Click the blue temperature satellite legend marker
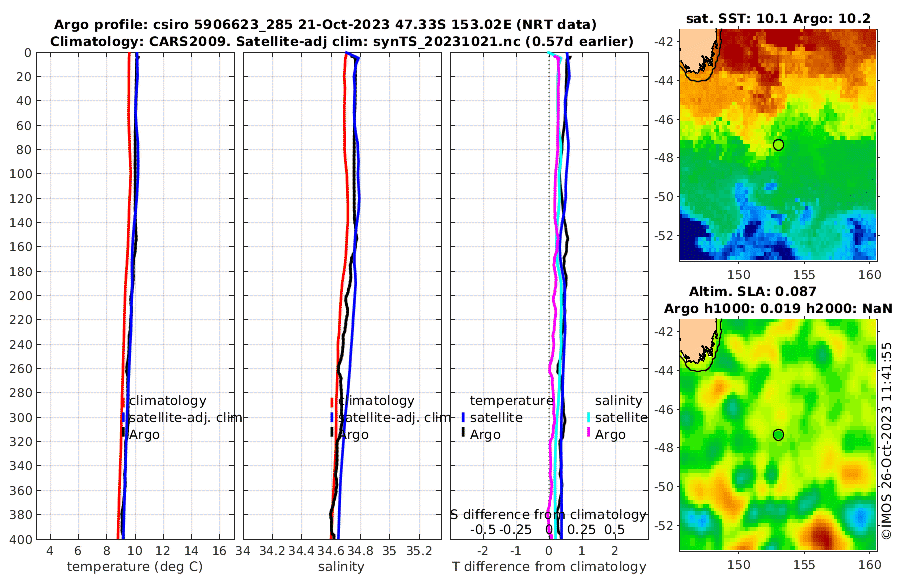 (463, 417)
